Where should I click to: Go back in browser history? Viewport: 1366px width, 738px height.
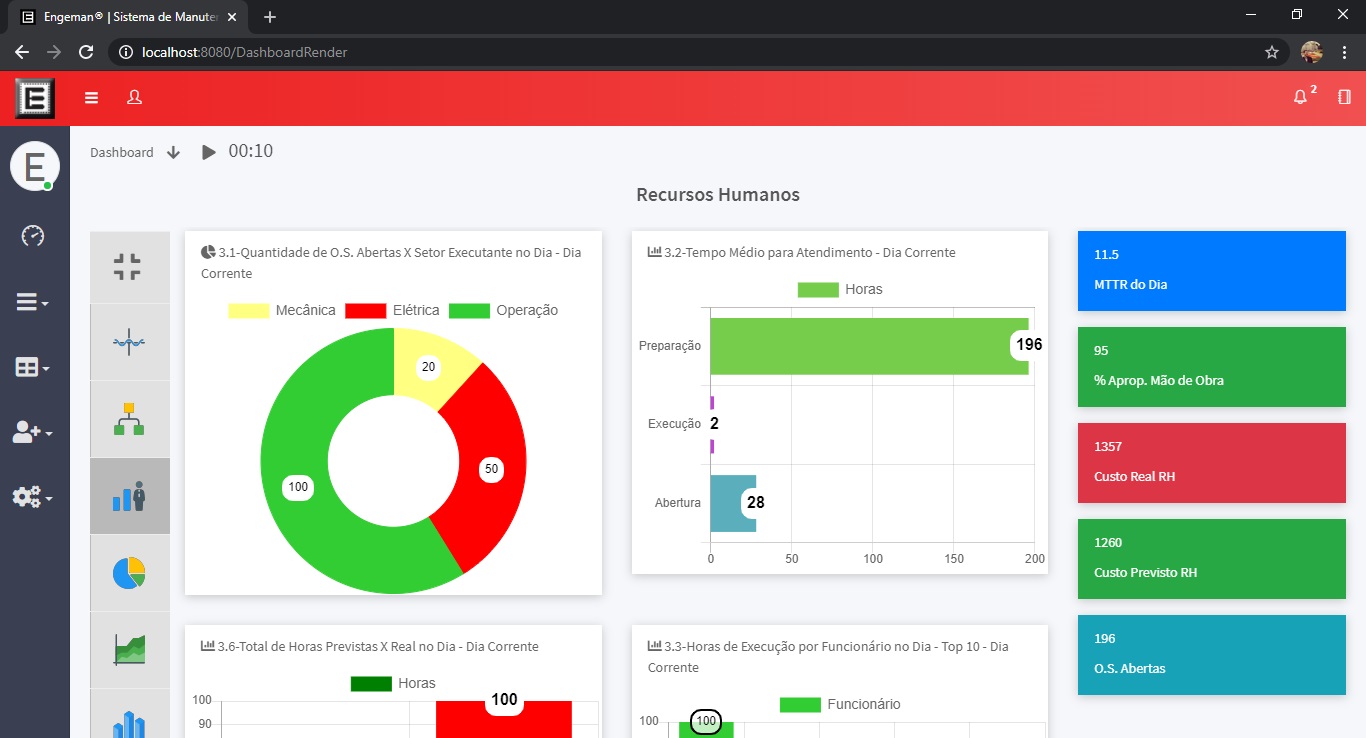click(22, 52)
